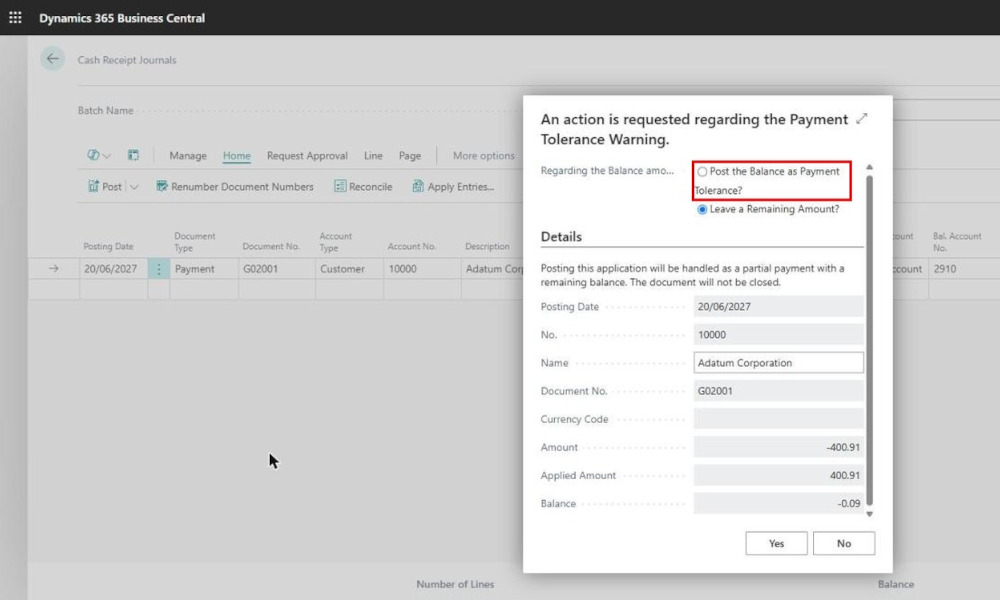Screen dimensions: 1000x600
Task: Open row options three-dot menu
Action: coord(159,269)
